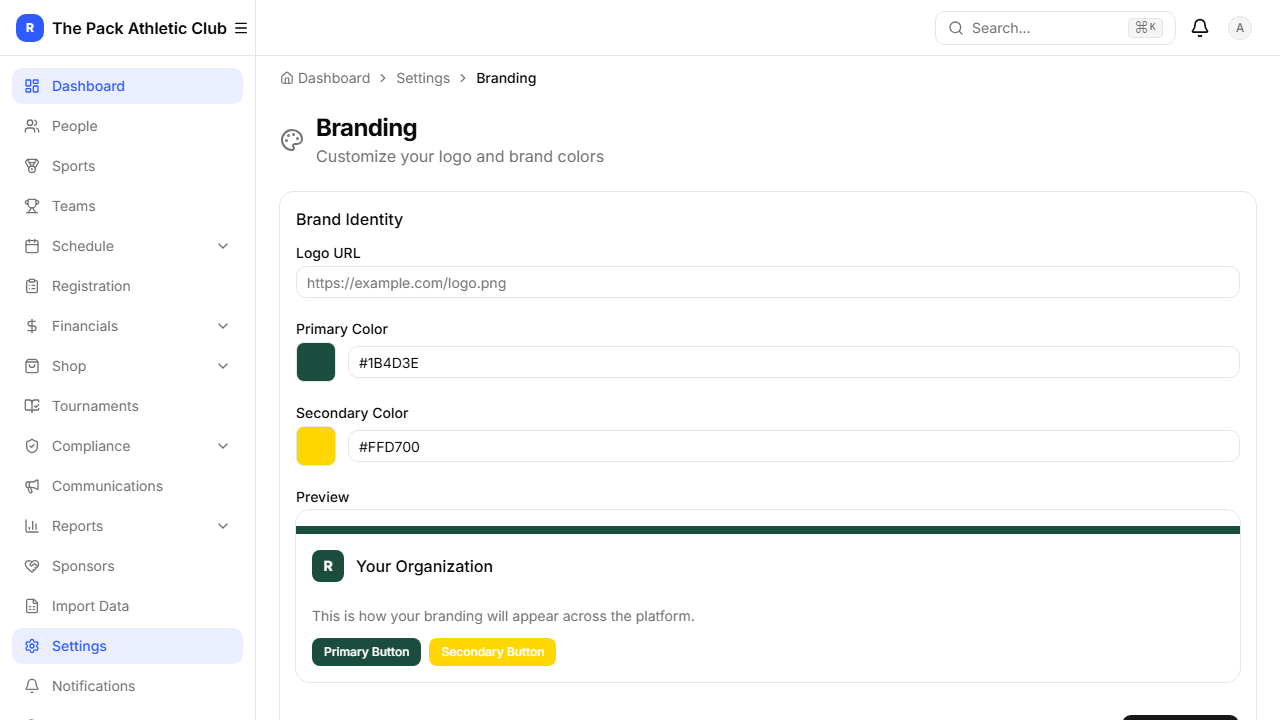The image size is (1280, 720).
Task: Expand the Shop submenu chevron
Action: coord(223,366)
